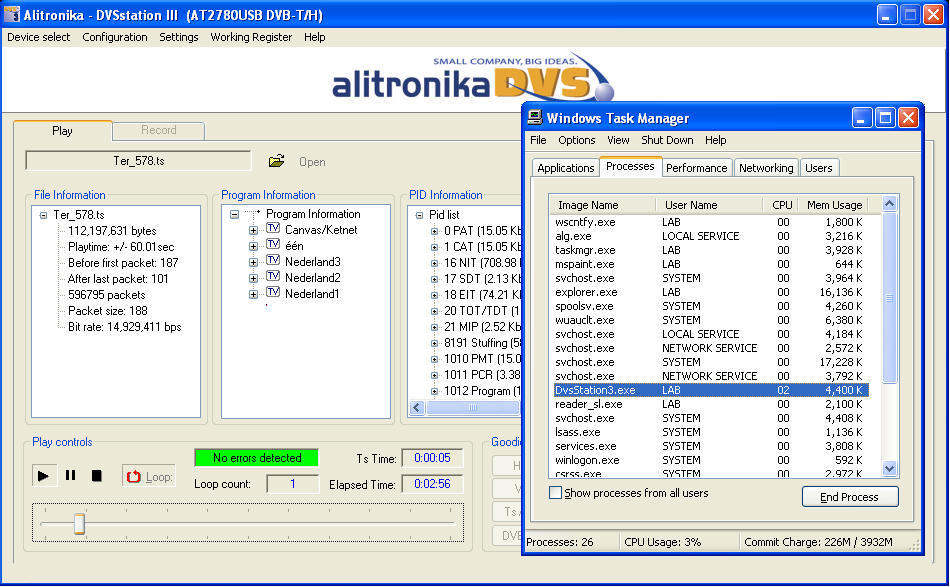The width and height of the screenshot is (950, 587).
Task: Switch to the Applications tab
Action: (566, 168)
